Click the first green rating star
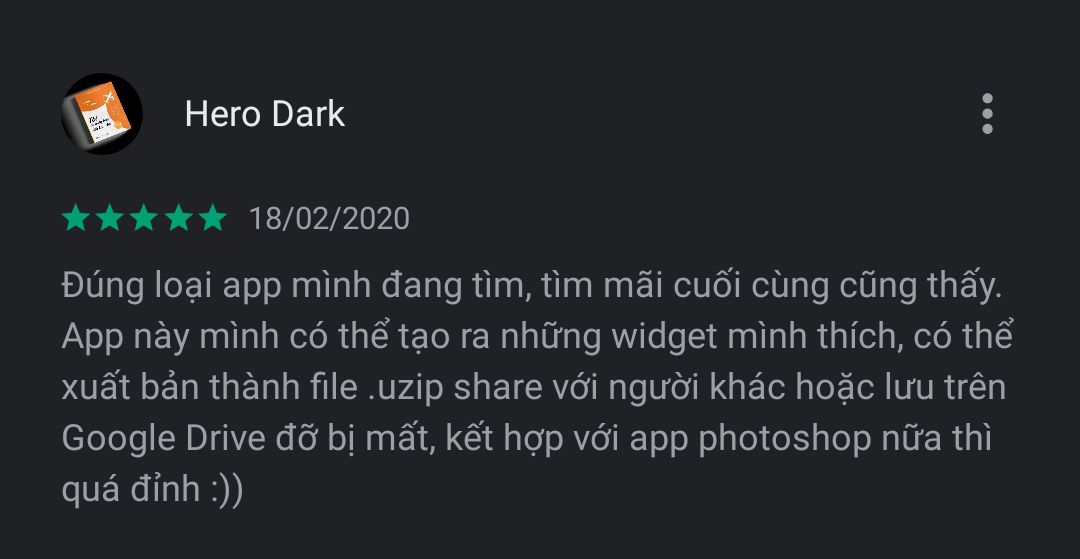The image size is (1080, 559). (76, 218)
